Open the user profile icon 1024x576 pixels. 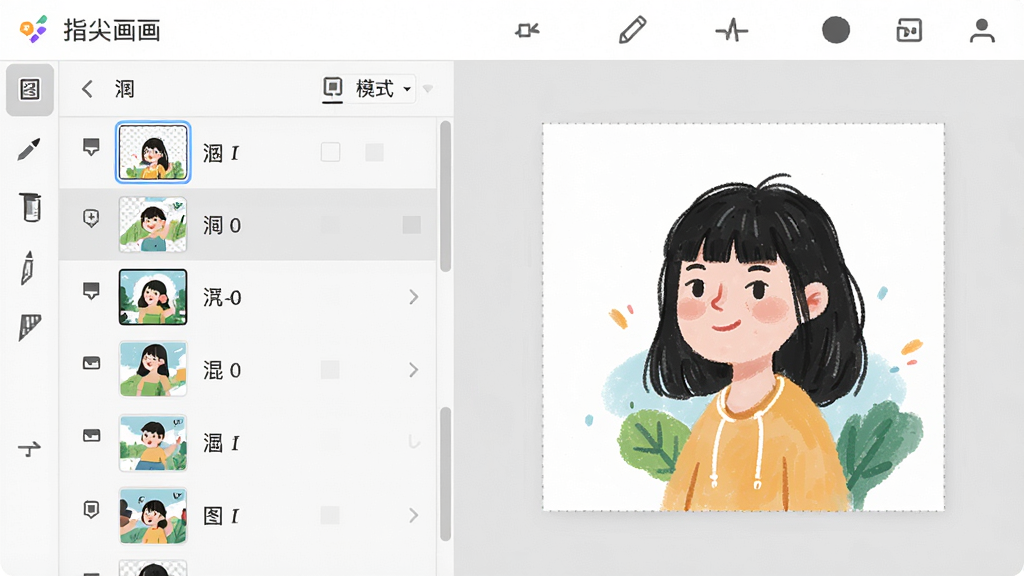(x=982, y=30)
